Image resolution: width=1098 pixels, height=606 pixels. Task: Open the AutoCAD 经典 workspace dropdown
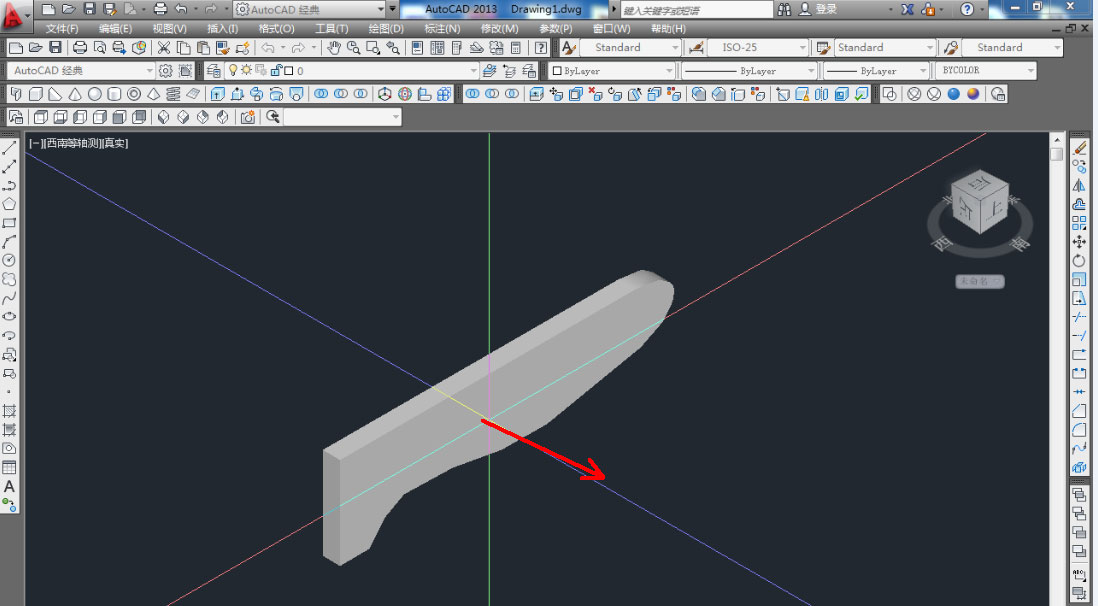(80, 71)
